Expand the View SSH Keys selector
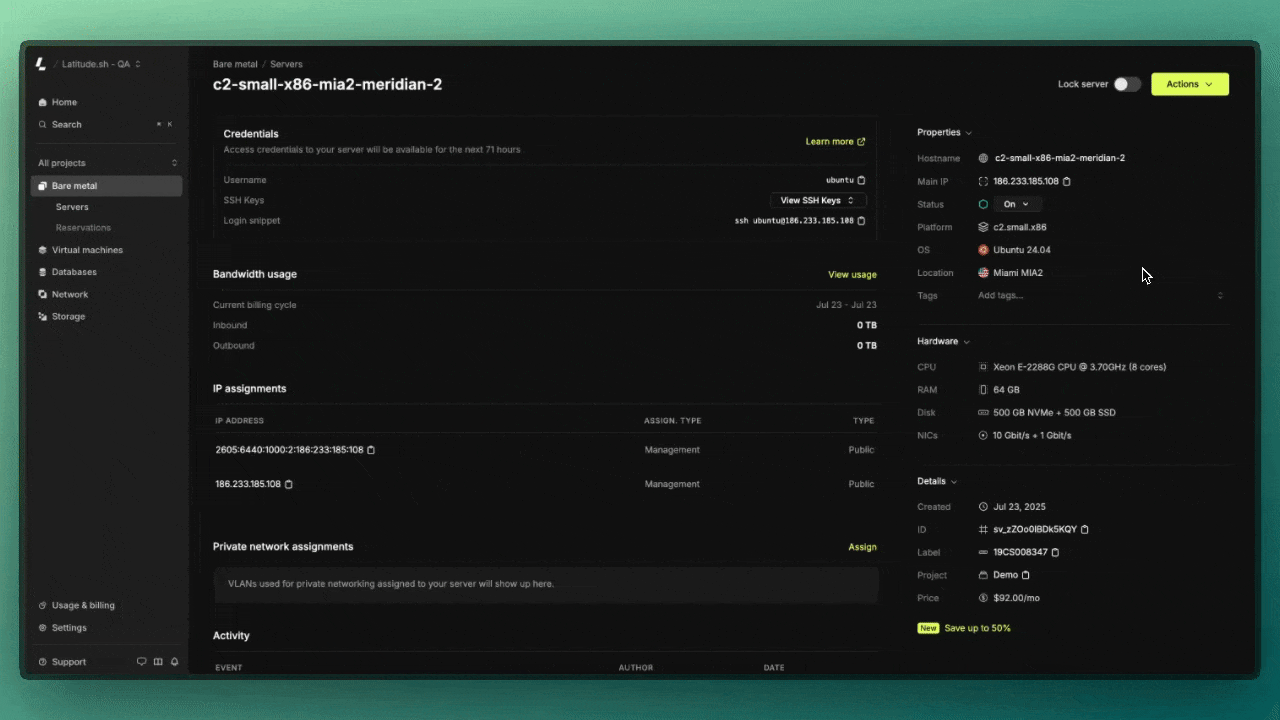Image resolution: width=1280 pixels, height=720 pixels. (x=817, y=201)
